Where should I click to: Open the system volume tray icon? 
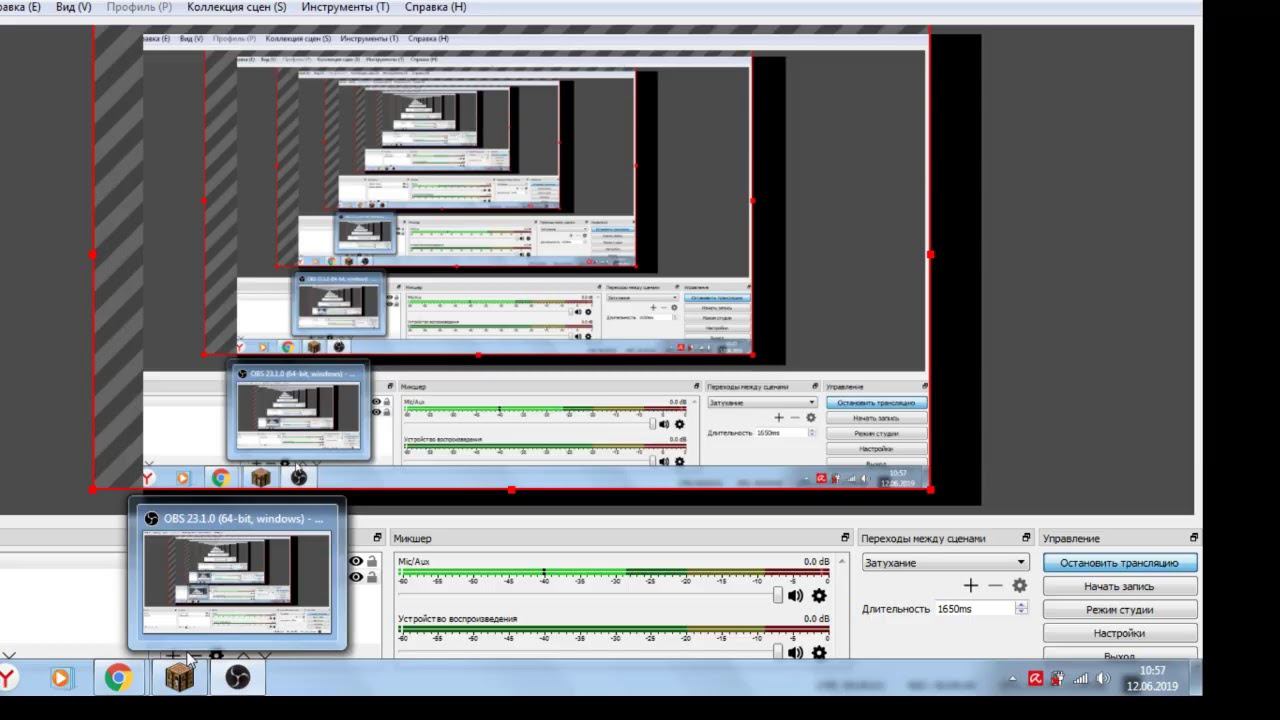1103,678
